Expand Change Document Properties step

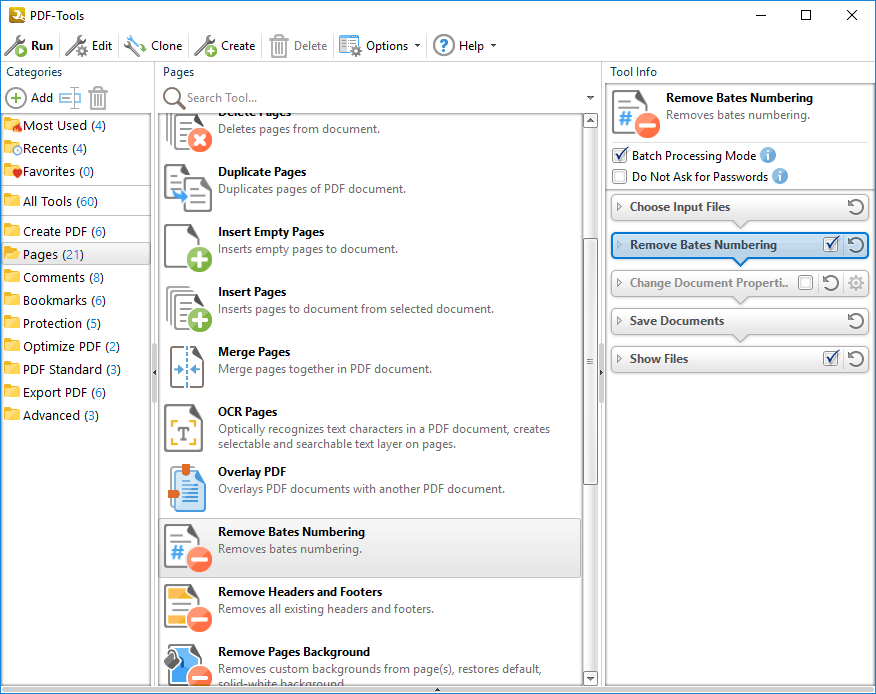(619, 283)
